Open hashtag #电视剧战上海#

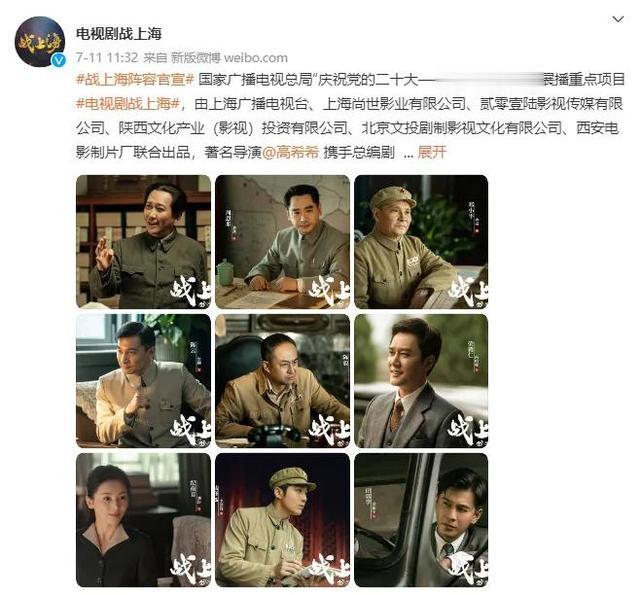click(x=128, y=104)
